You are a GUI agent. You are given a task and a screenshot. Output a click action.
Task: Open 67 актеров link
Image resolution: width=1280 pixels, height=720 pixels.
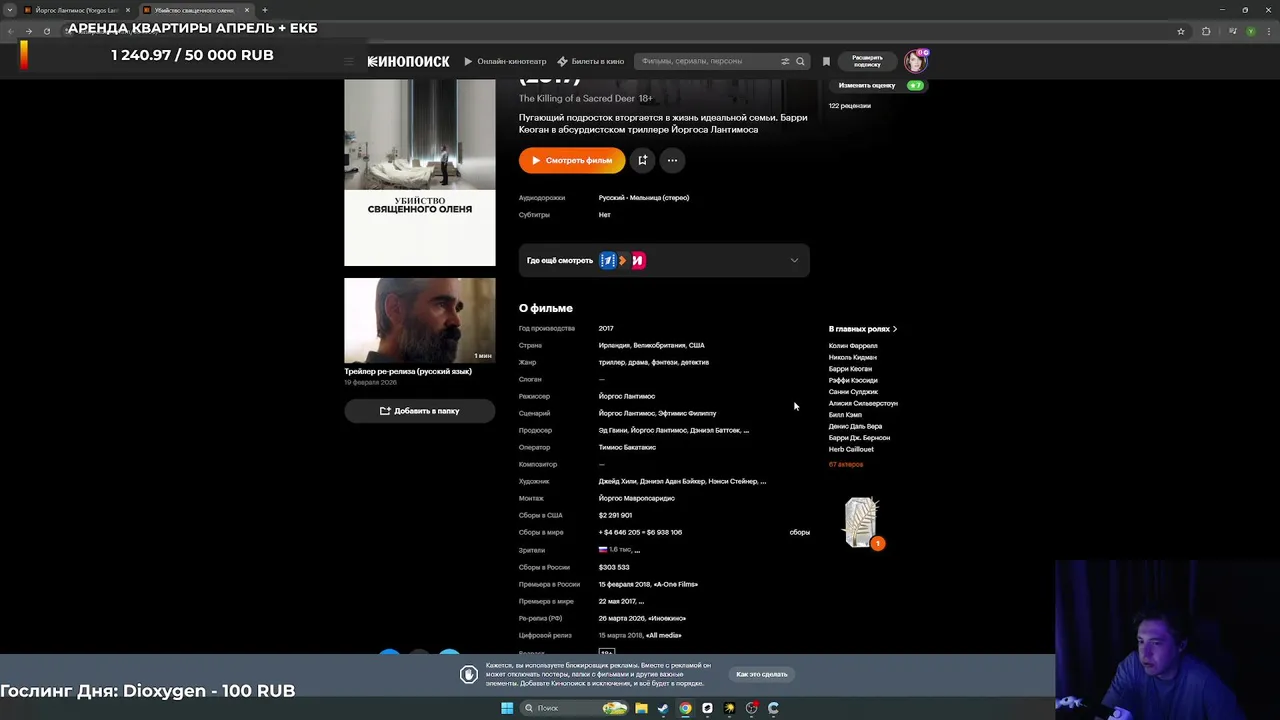(845, 464)
